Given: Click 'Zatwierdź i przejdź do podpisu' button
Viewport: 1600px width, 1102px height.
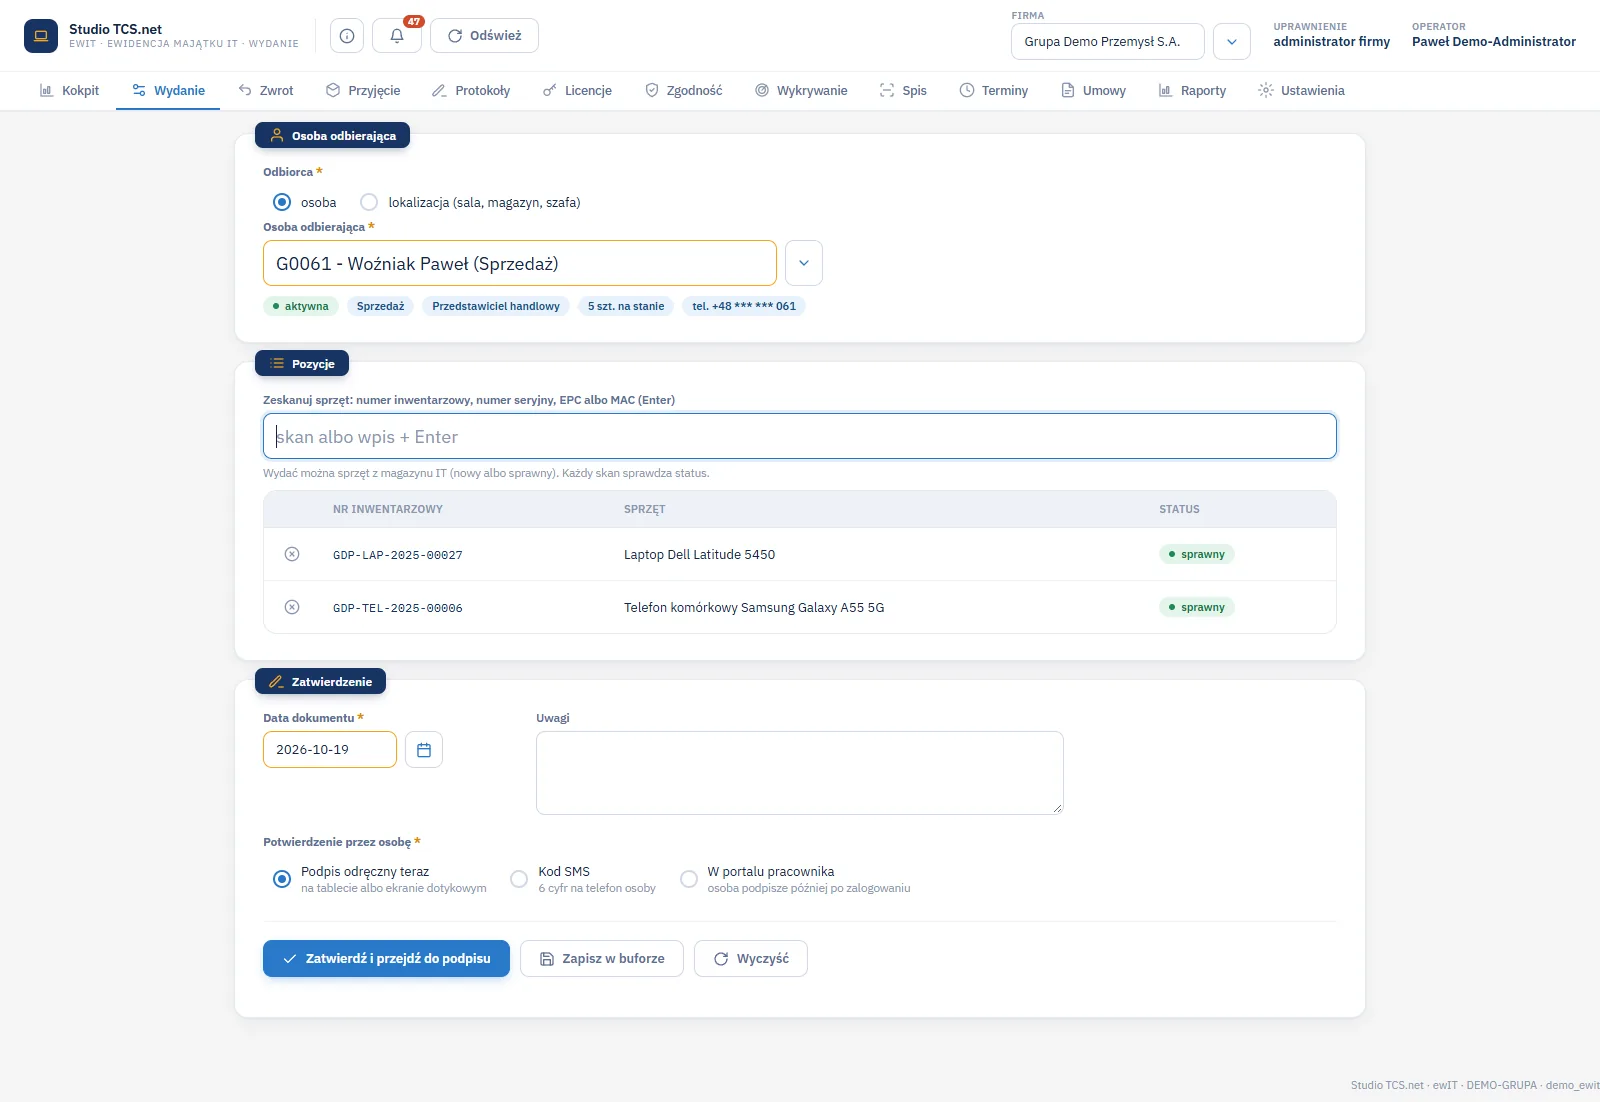Looking at the screenshot, I should [386, 958].
